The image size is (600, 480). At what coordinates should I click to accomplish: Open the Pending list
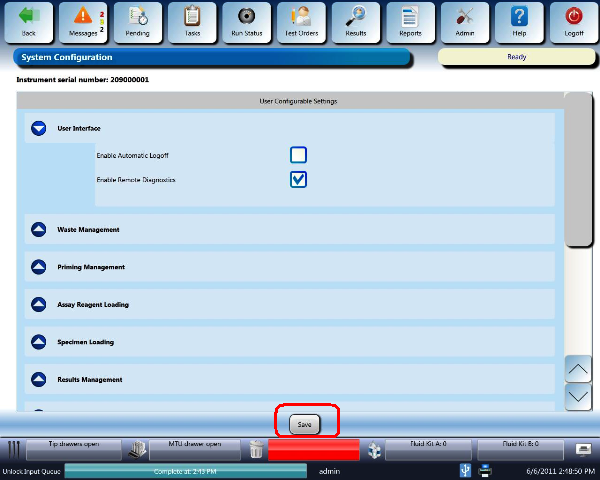(137, 19)
